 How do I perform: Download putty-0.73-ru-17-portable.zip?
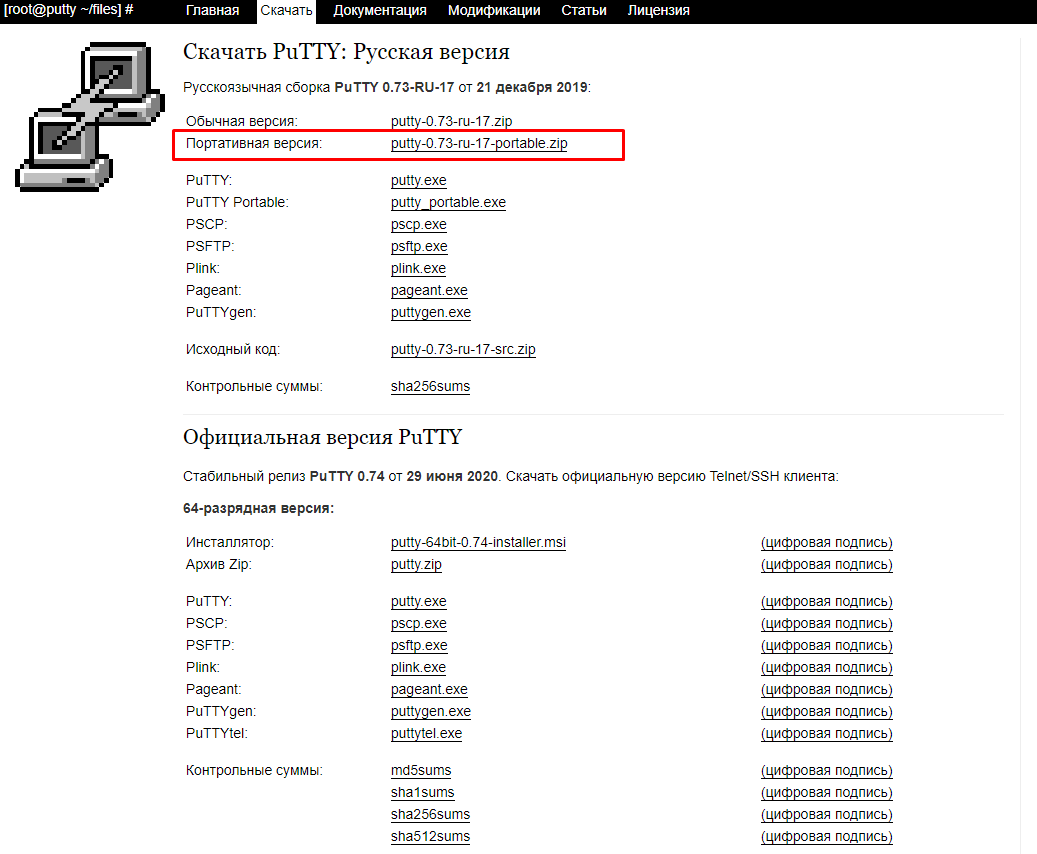479,144
